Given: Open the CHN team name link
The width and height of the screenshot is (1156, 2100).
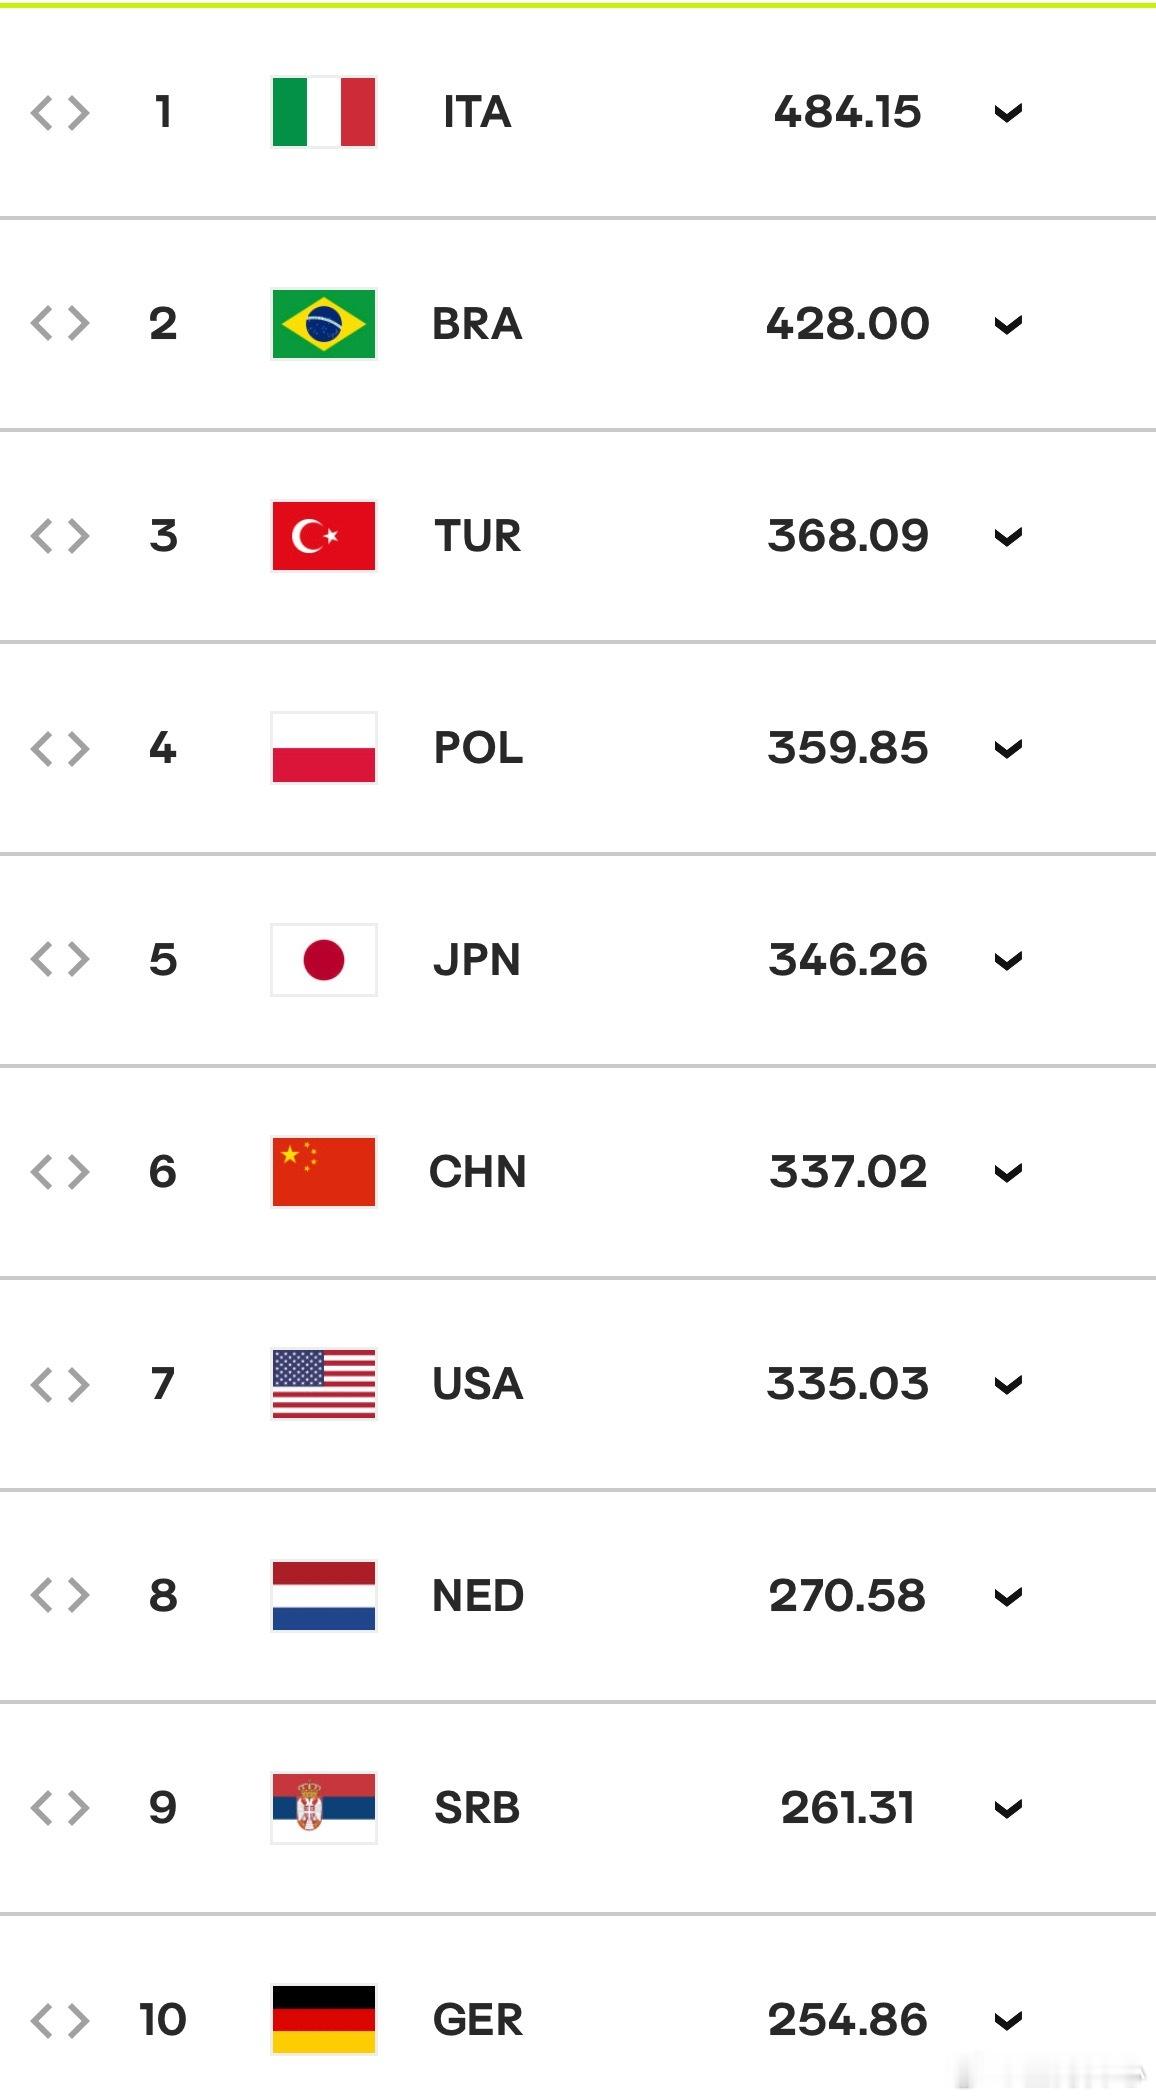Looking at the screenshot, I should (478, 1172).
